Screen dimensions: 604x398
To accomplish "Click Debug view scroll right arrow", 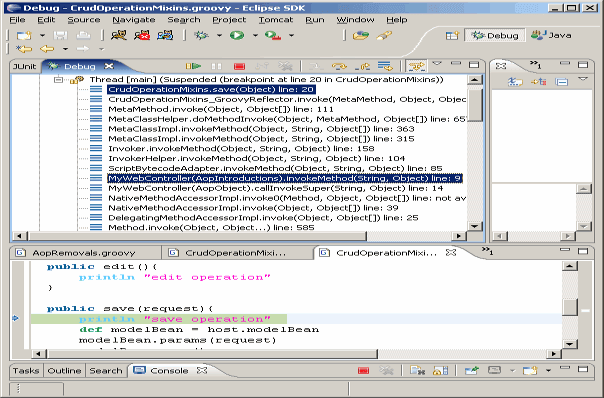I will (458, 236).
